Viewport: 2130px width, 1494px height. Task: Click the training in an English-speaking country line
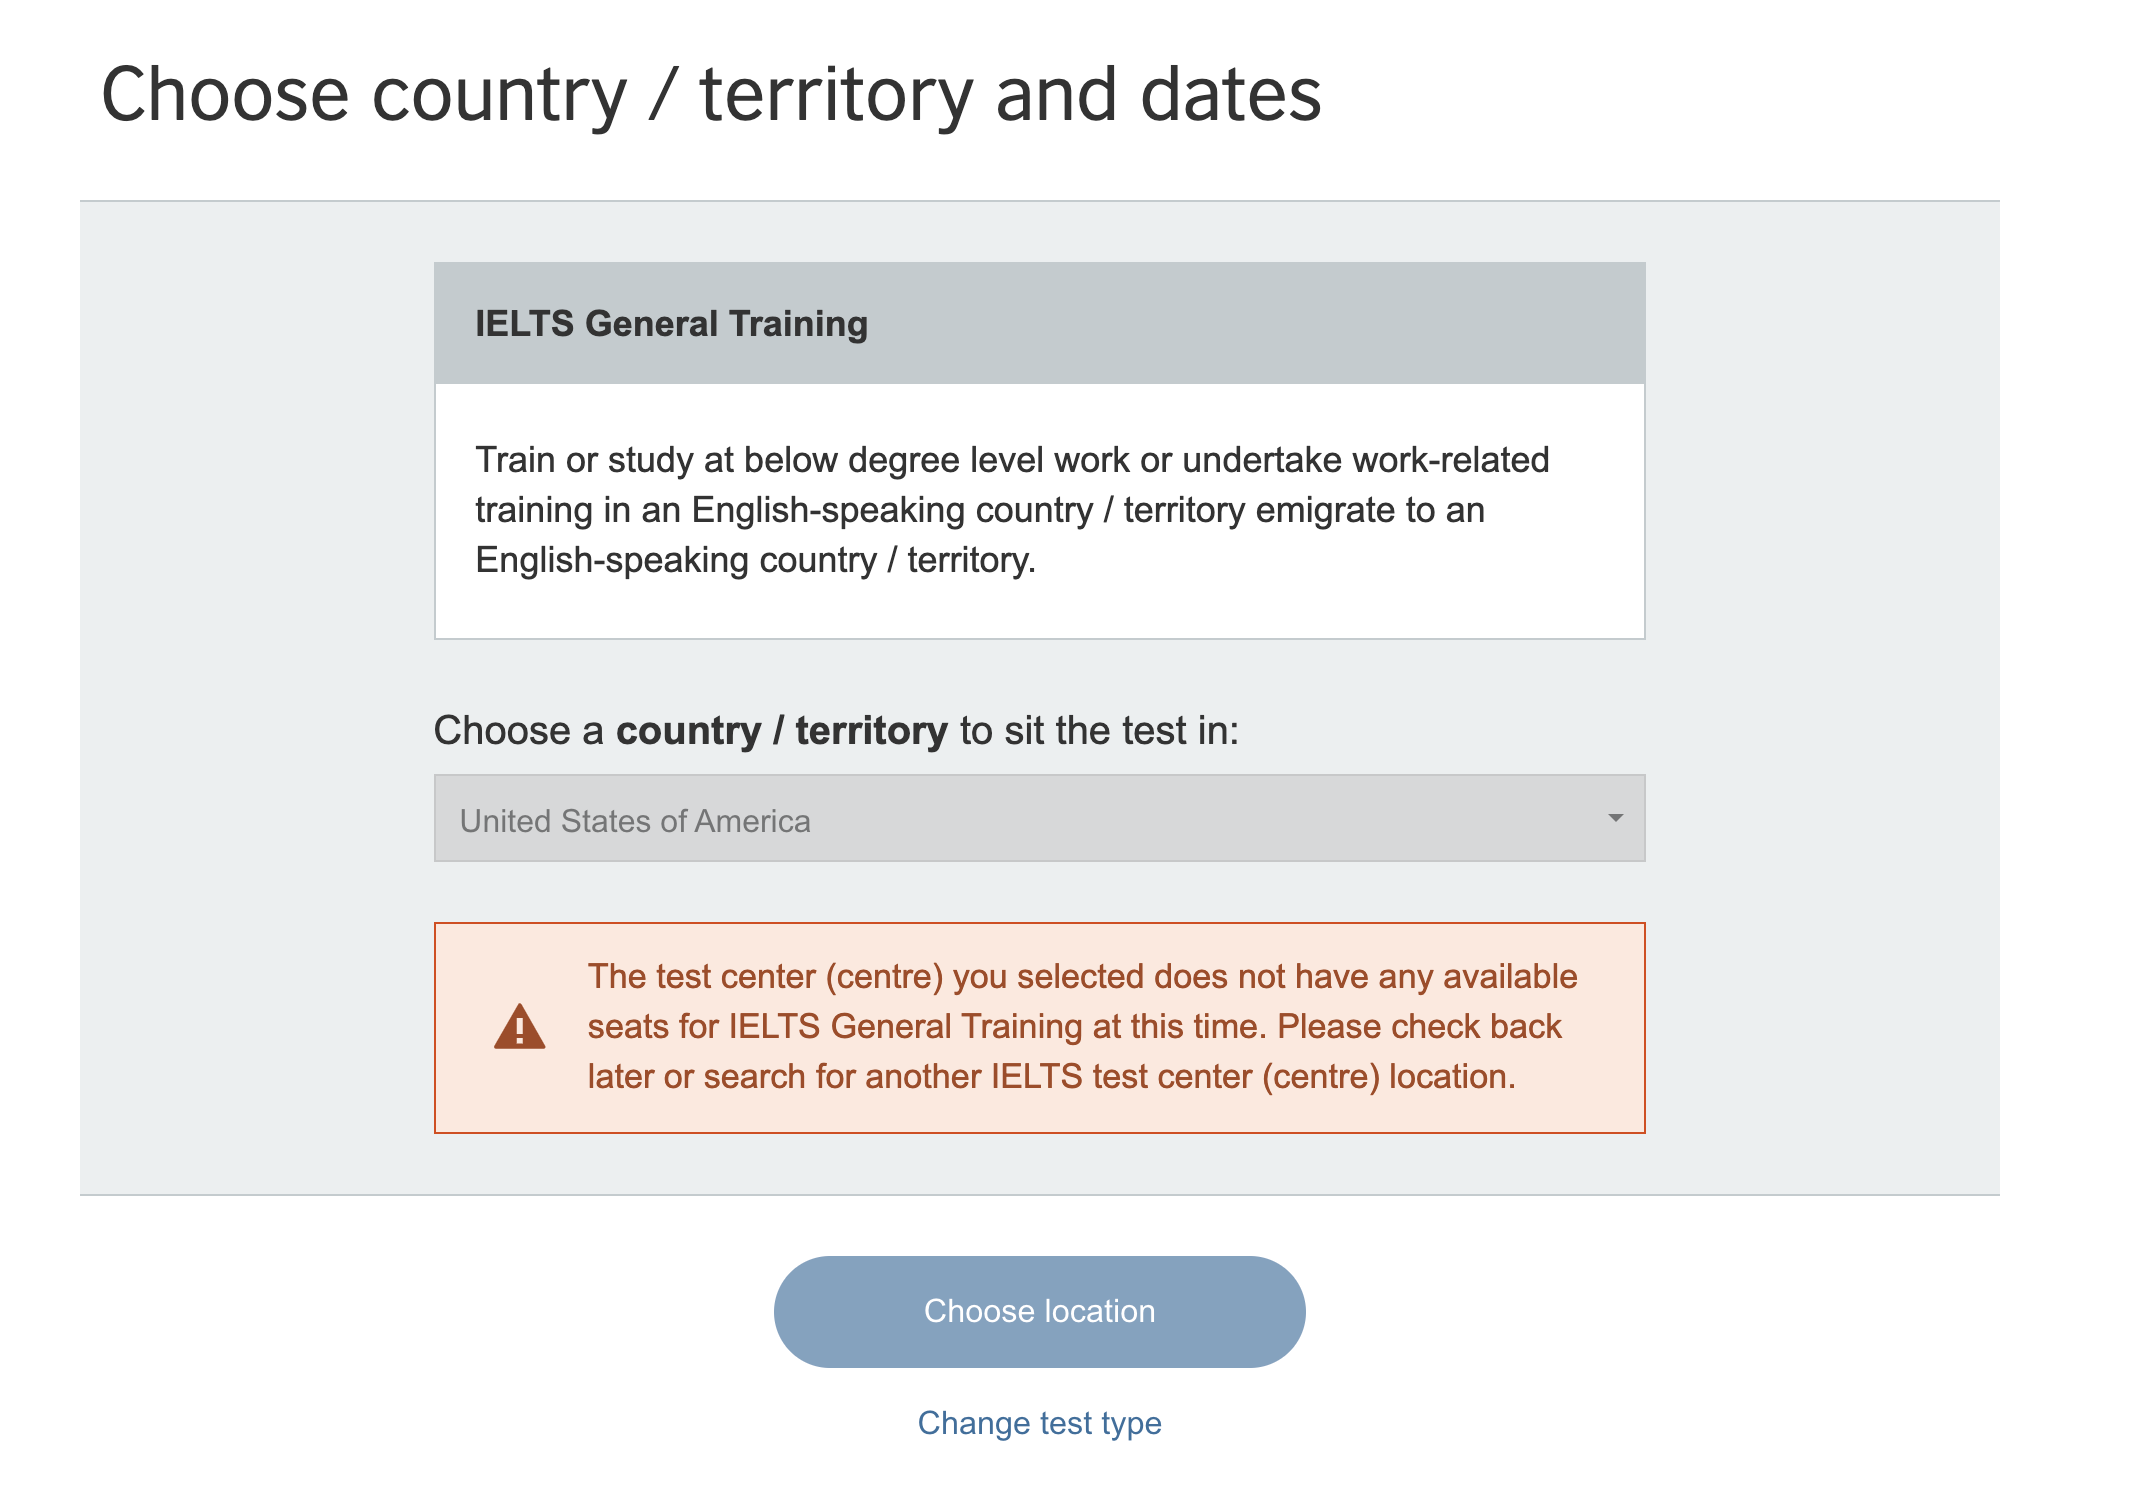tap(979, 510)
